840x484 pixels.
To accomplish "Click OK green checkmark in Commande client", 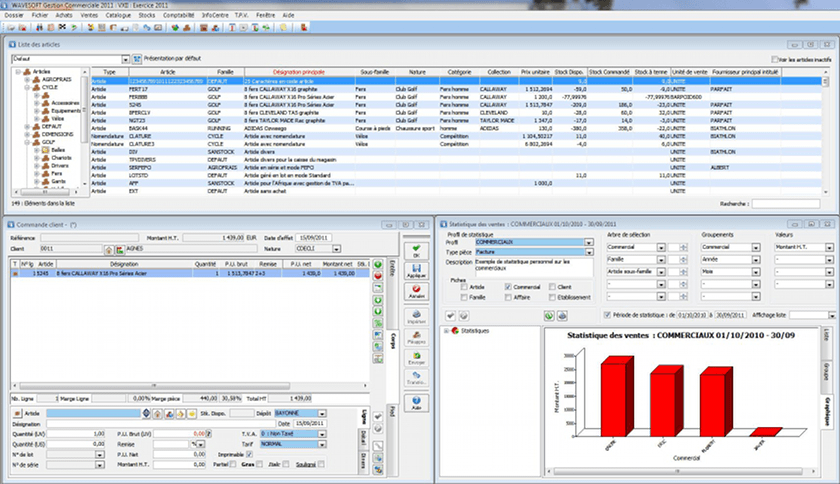I will tap(416, 250).
